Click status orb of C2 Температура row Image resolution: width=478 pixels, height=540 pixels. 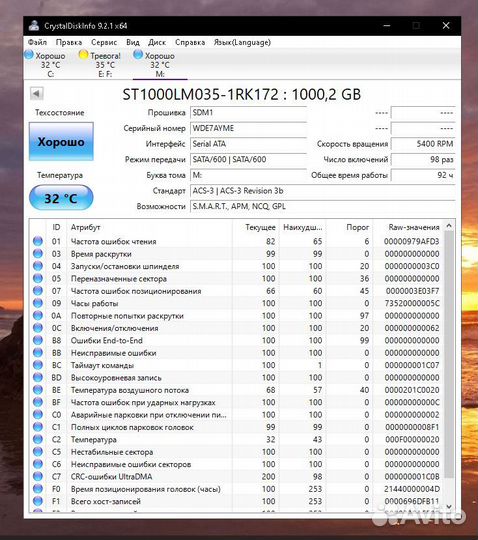point(38,439)
